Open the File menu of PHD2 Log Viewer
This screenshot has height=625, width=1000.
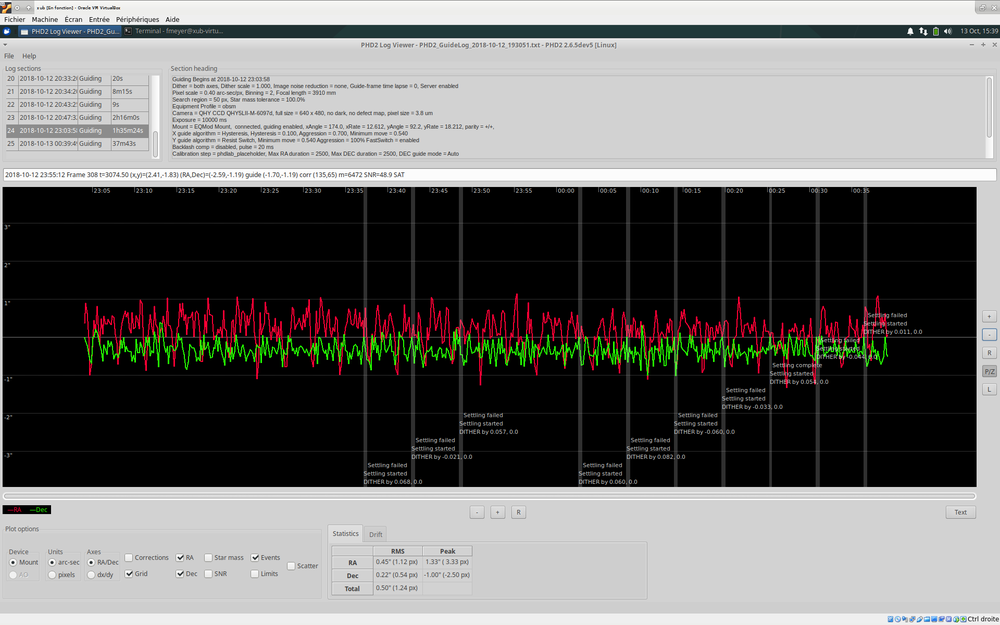(x=9, y=56)
